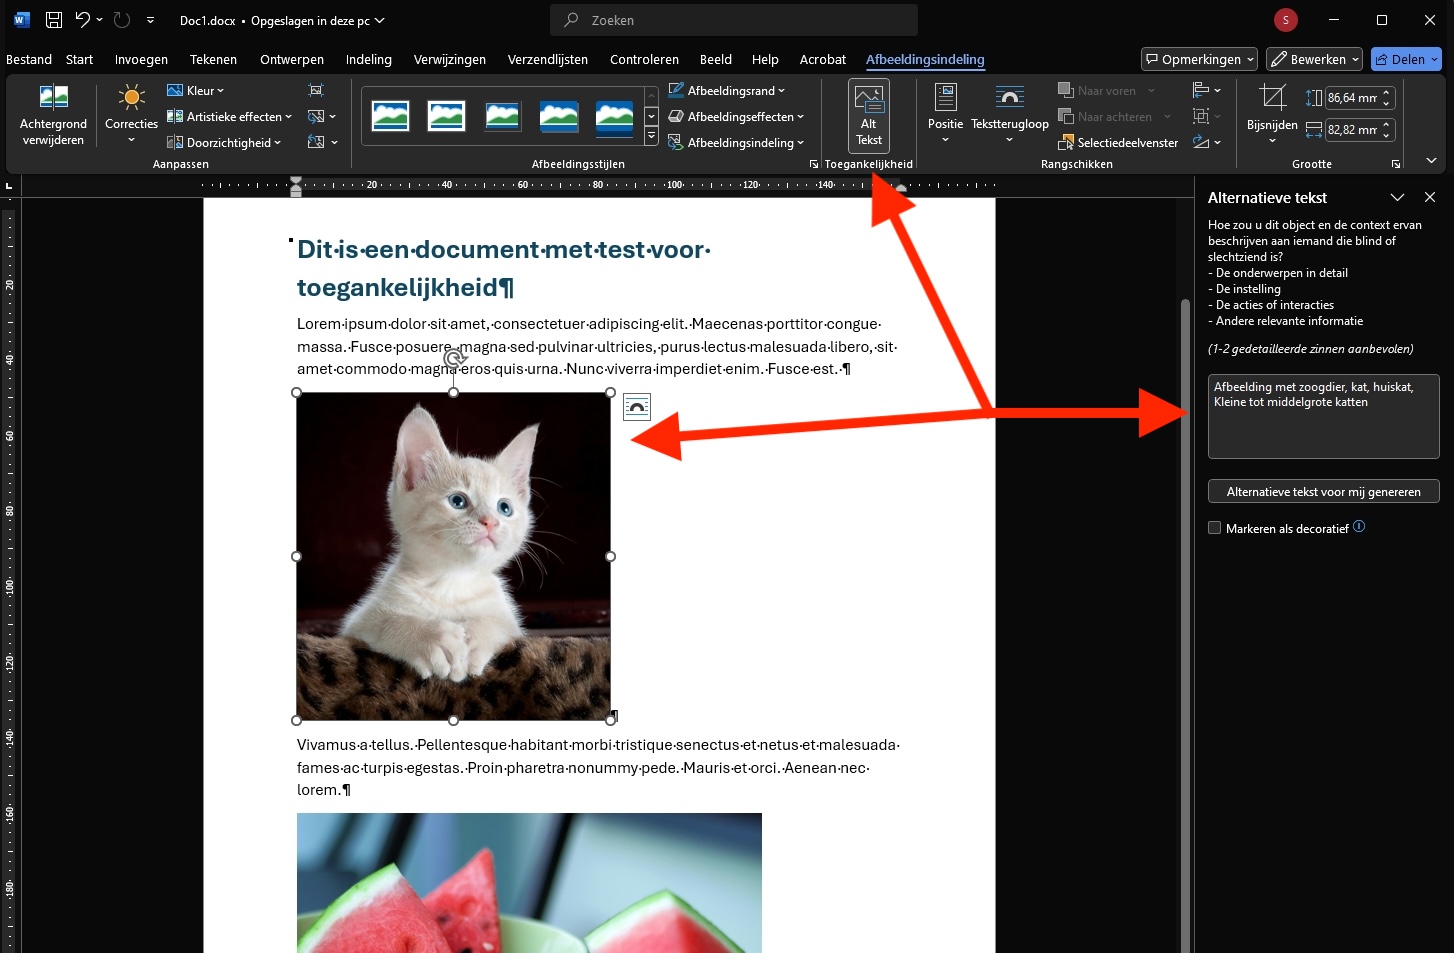The height and width of the screenshot is (953, 1454).
Task: Click the picture width field 82,82 mm
Action: point(1353,130)
